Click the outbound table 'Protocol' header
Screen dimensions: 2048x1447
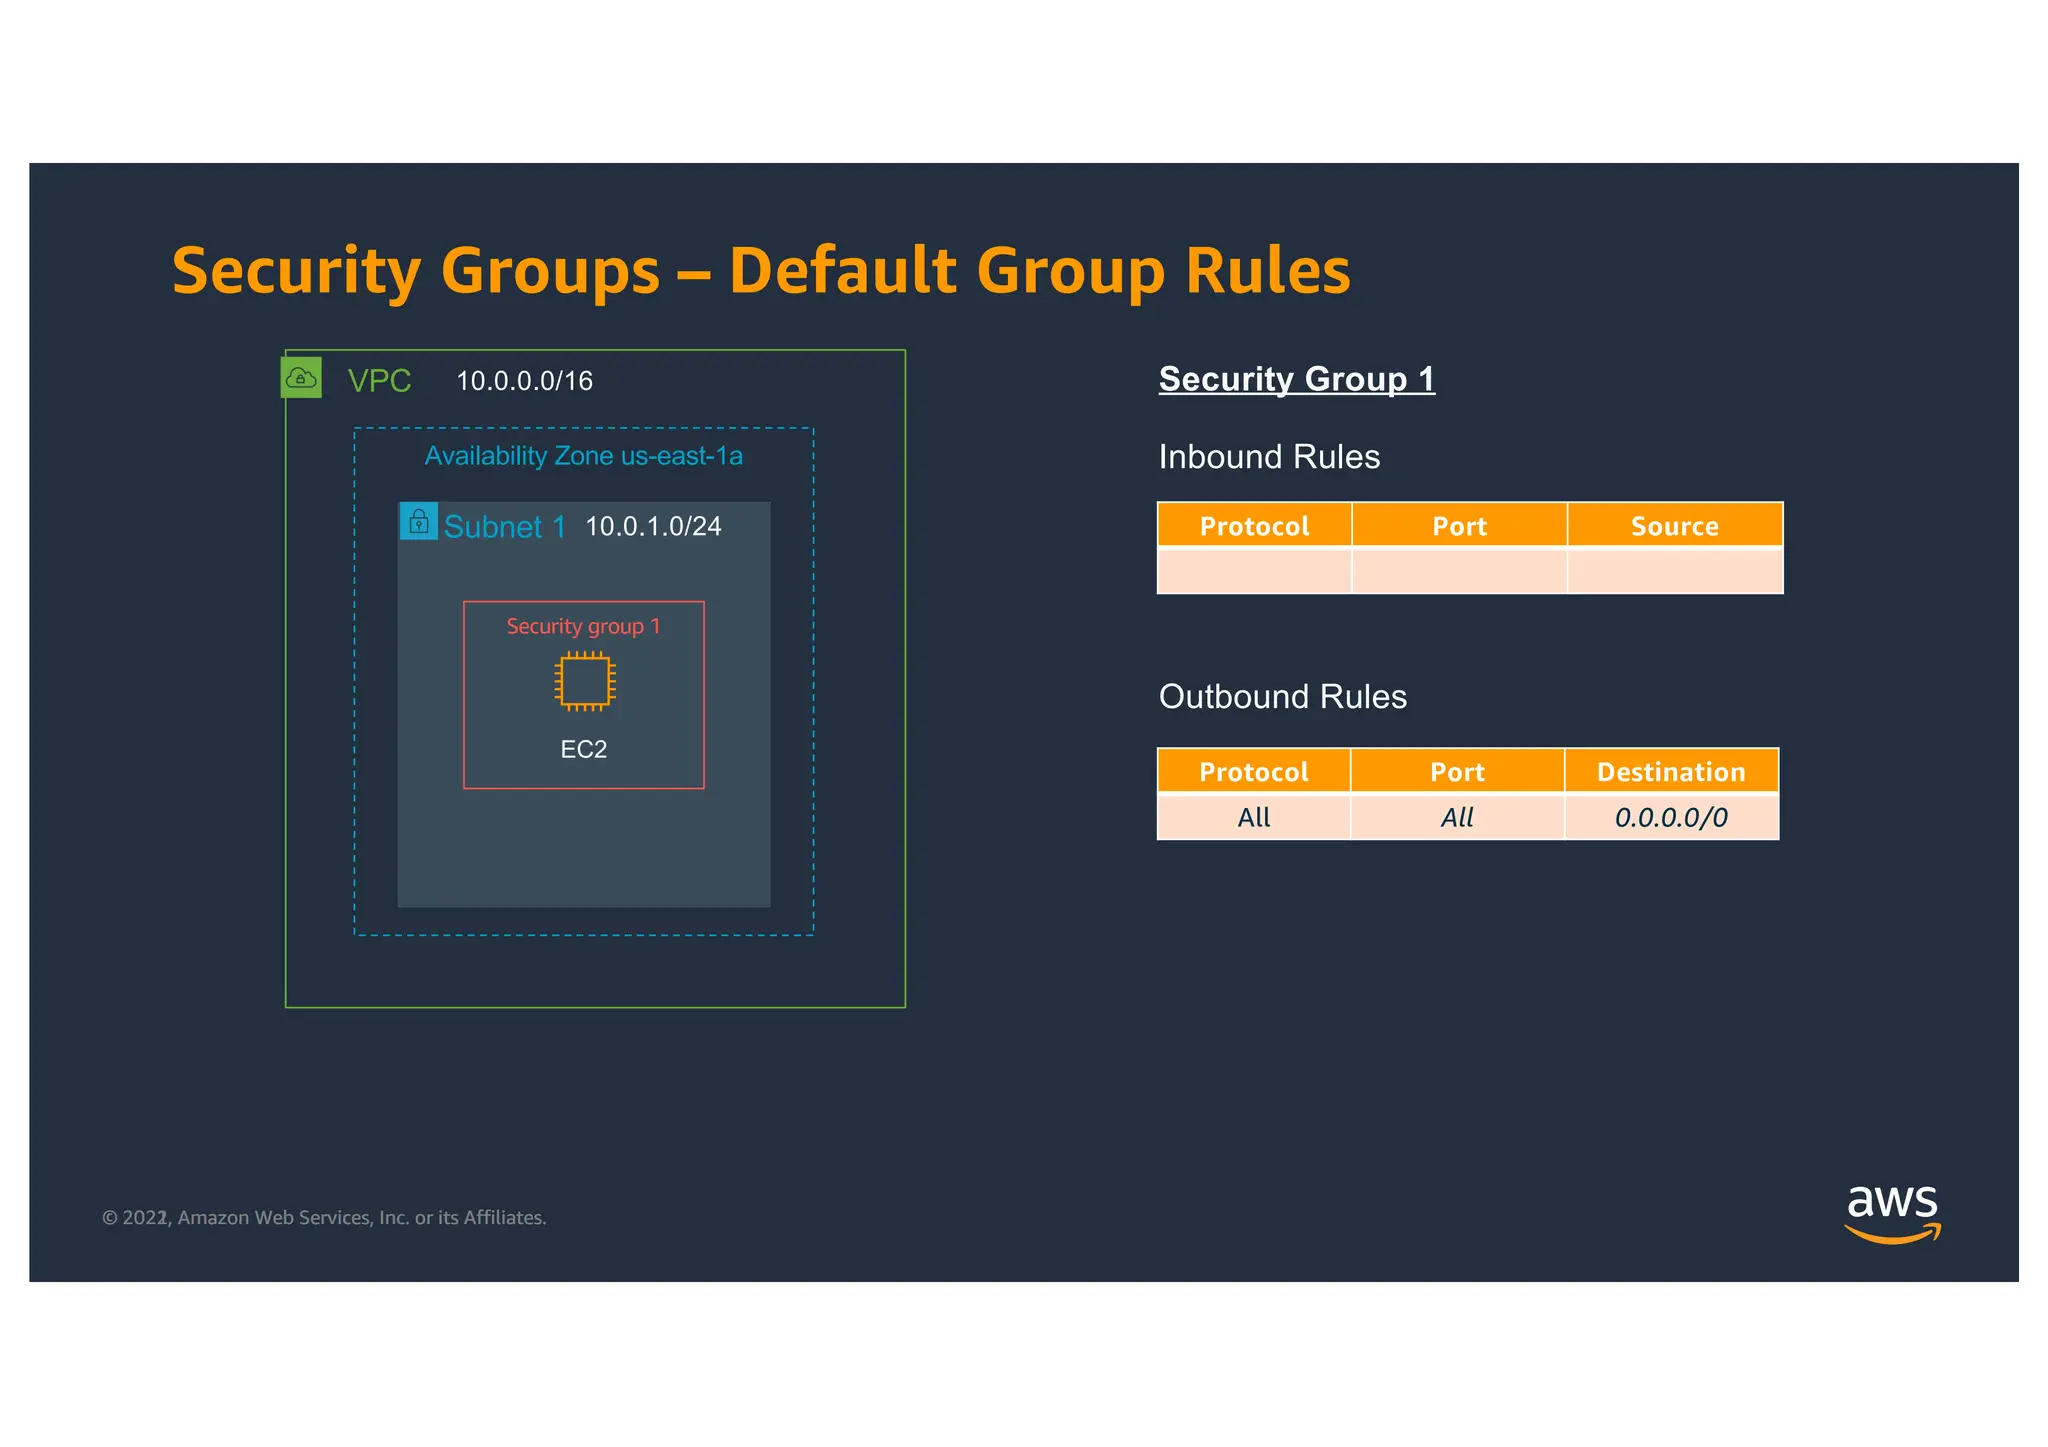pyautogui.click(x=1254, y=771)
